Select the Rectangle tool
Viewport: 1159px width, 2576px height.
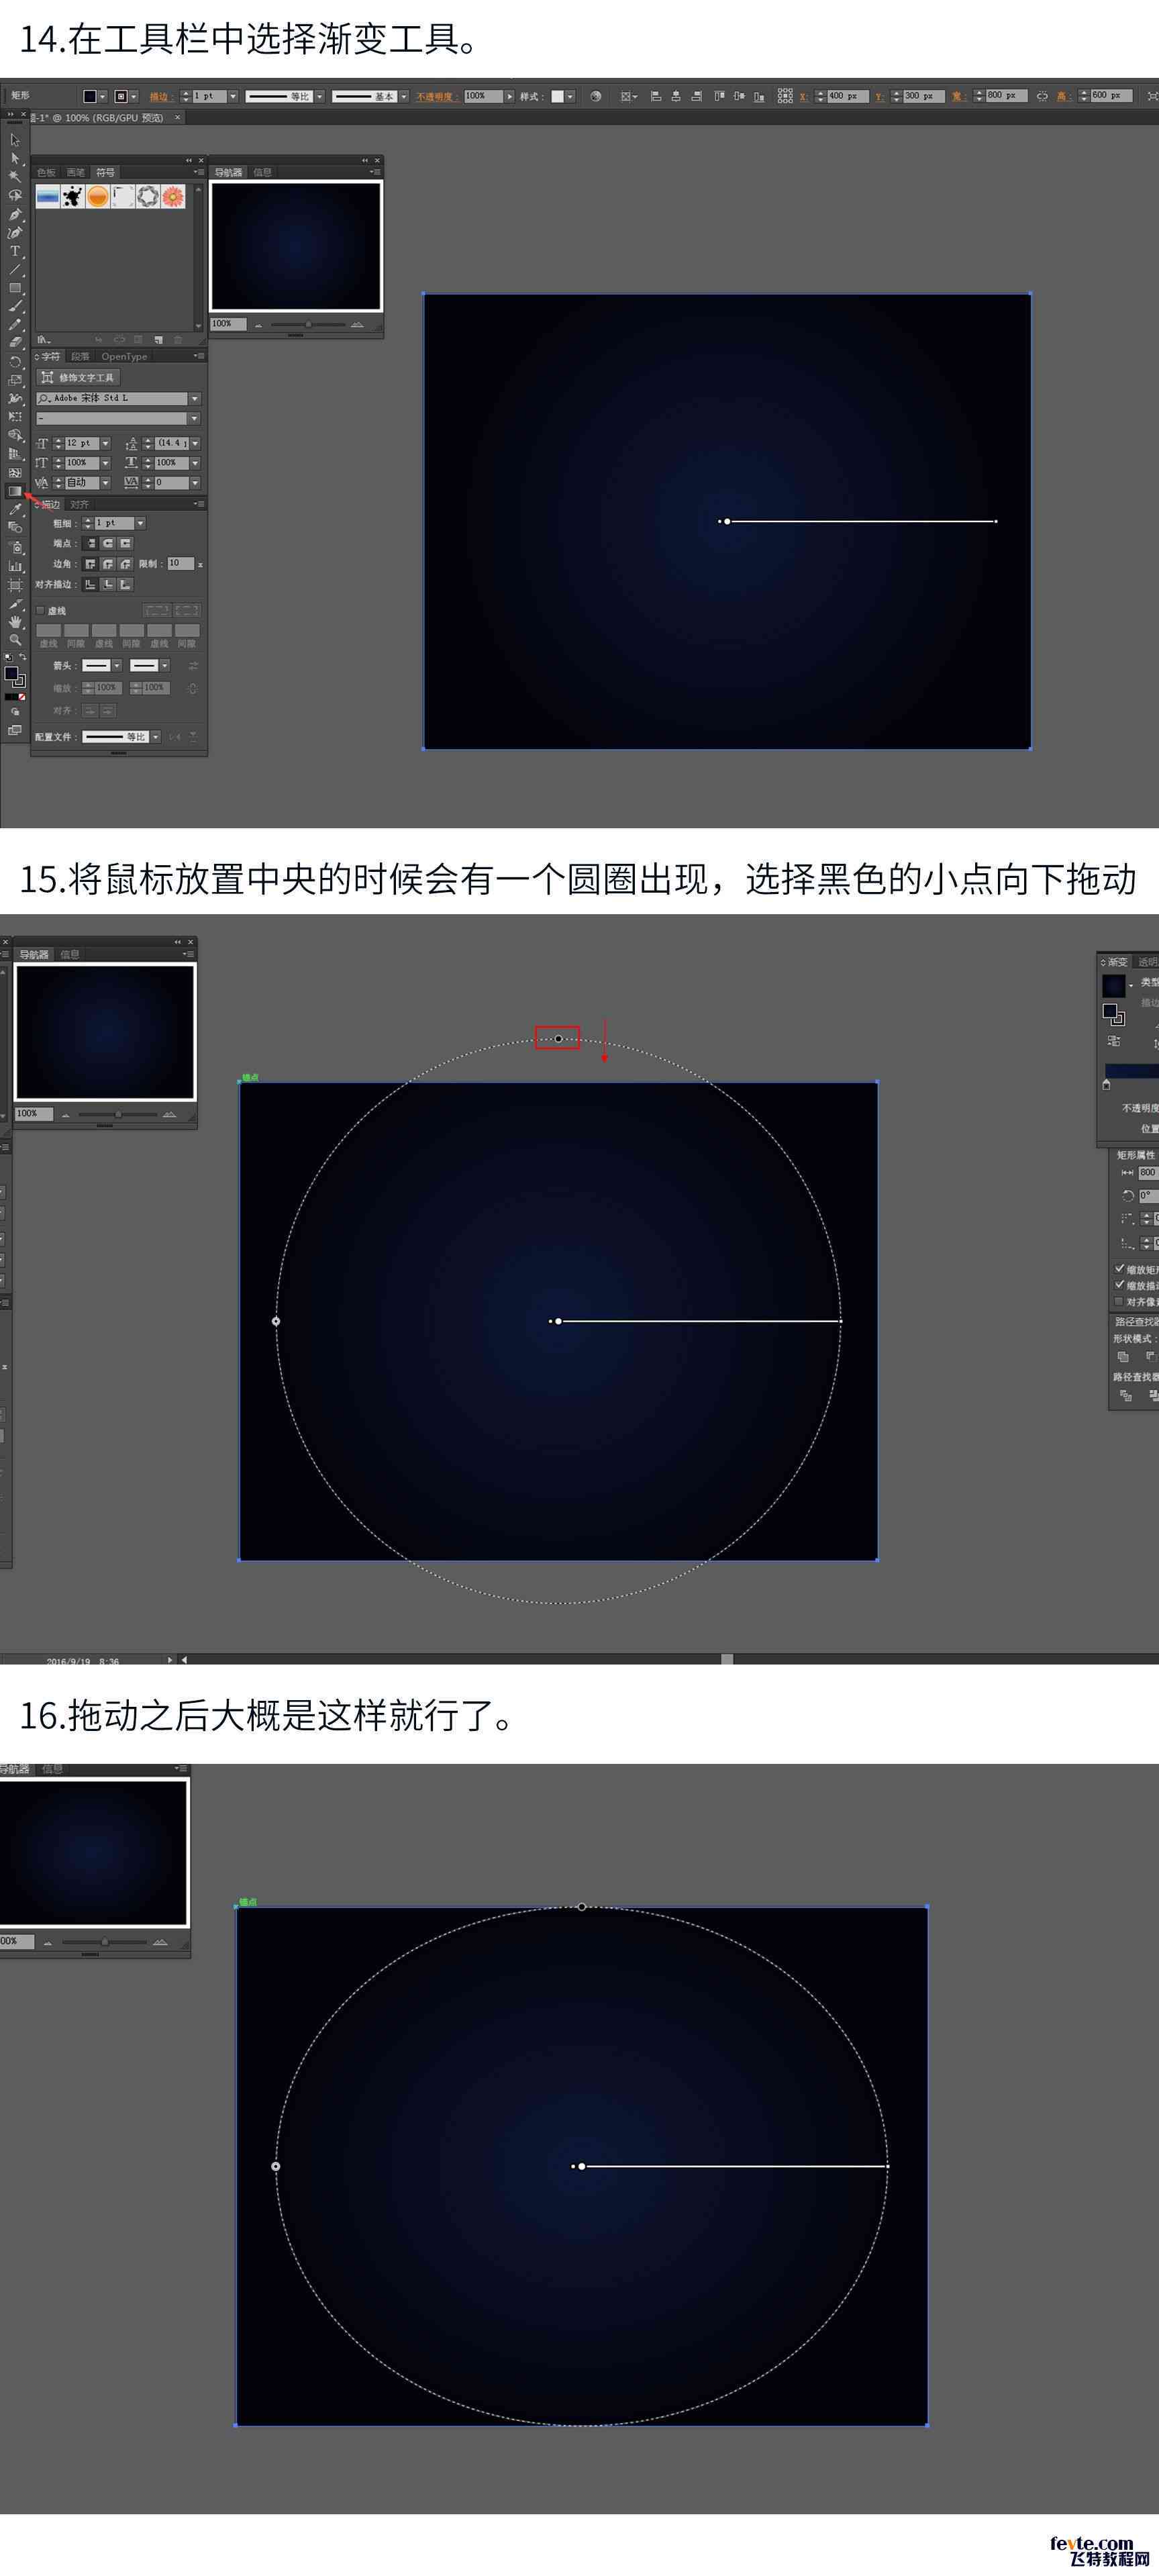[15, 288]
